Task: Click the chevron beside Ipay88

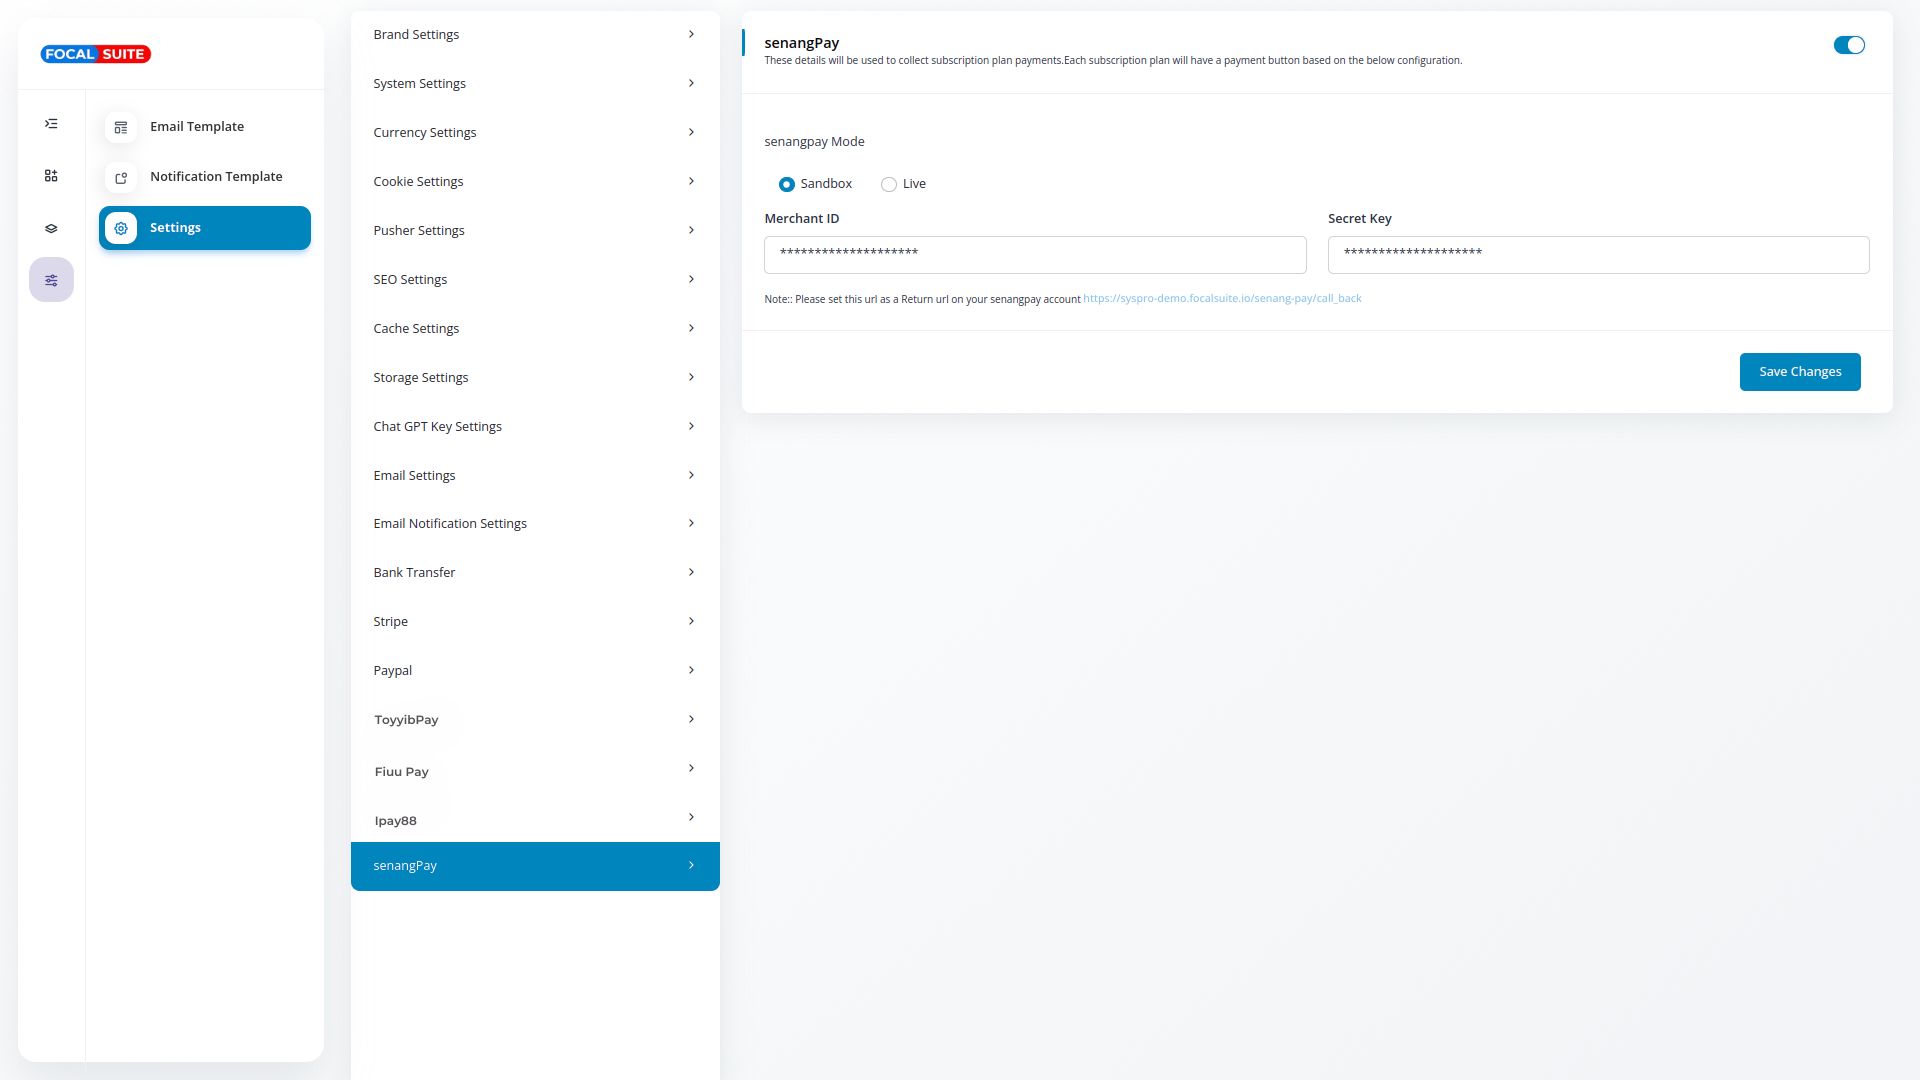Action: click(691, 817)
